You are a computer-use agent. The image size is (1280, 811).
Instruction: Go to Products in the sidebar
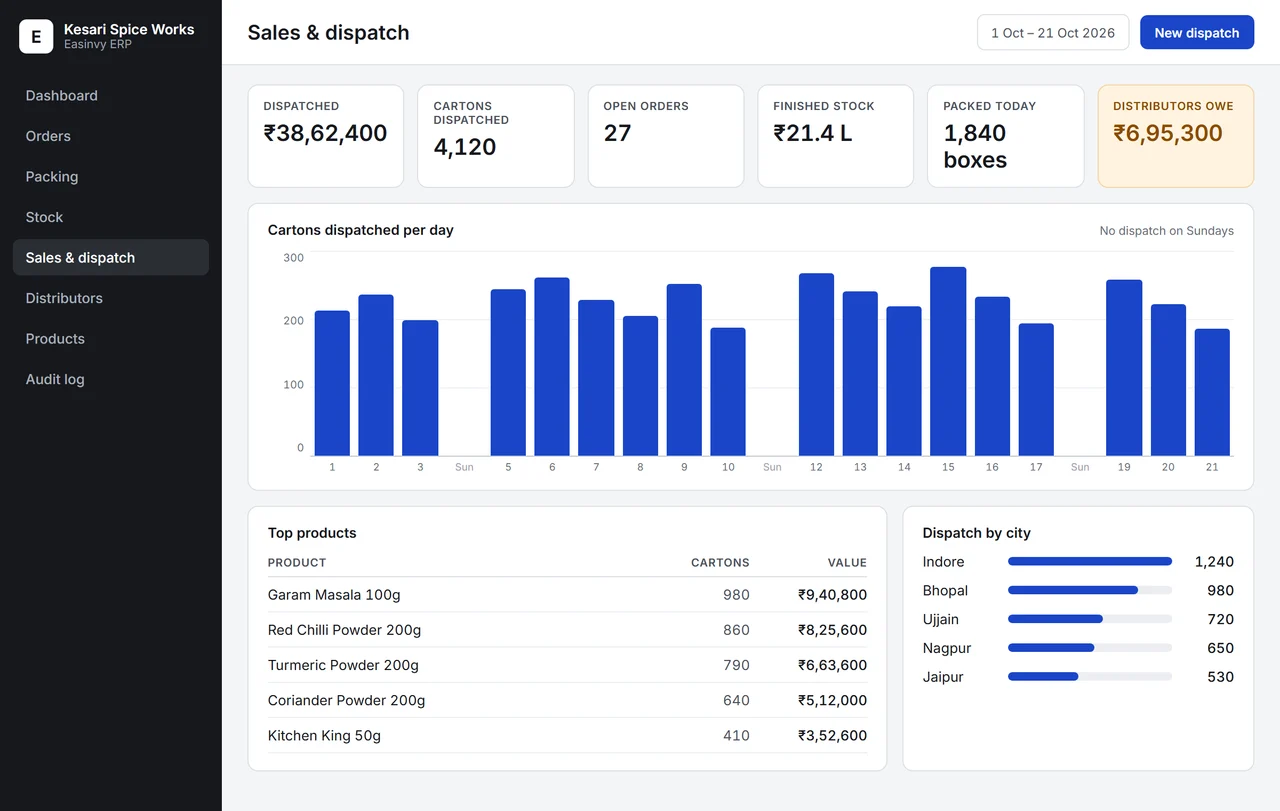point(110,339)
